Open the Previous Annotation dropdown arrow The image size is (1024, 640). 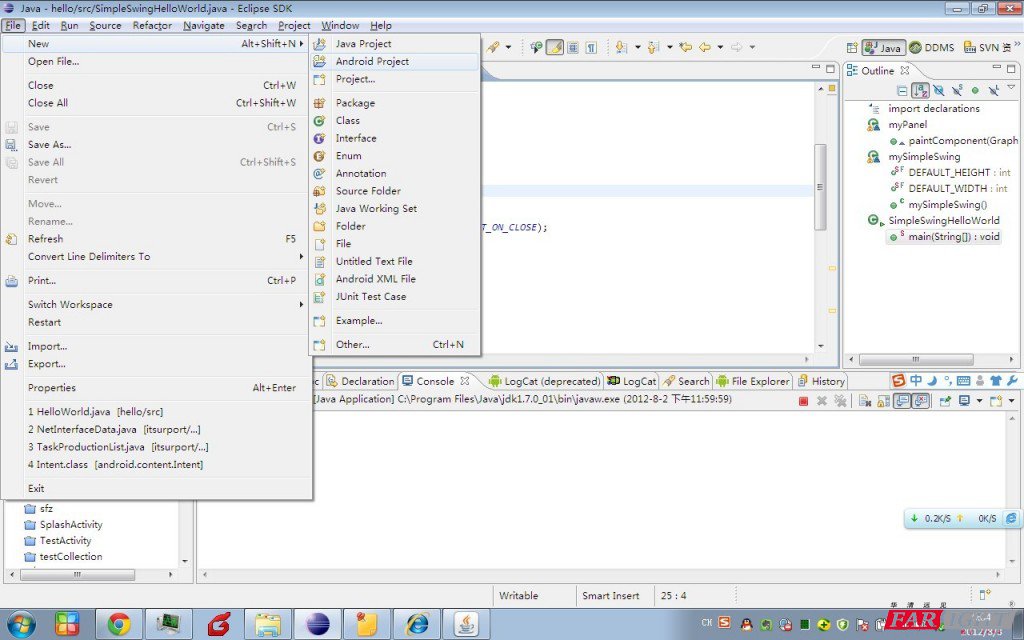coord(670,47)
